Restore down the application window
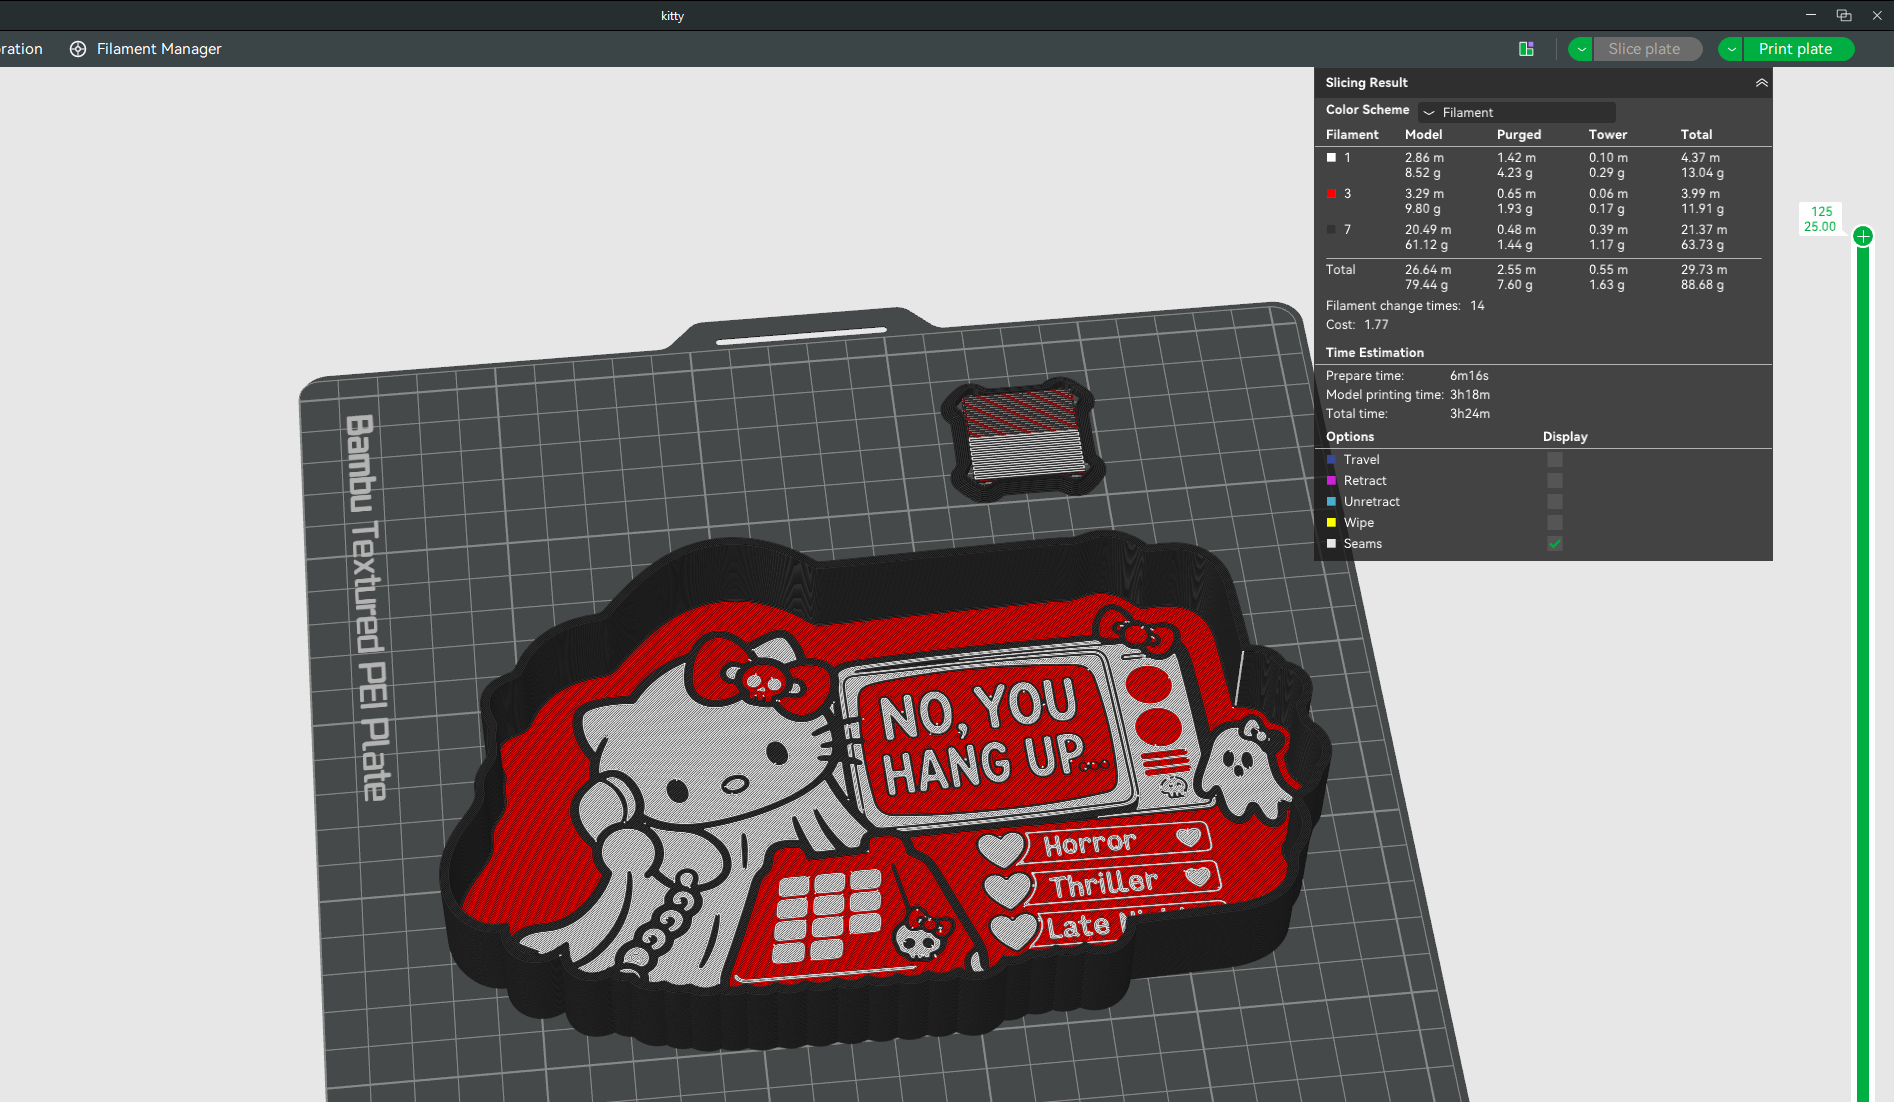1894x1102 pixels. [1844, 15]
